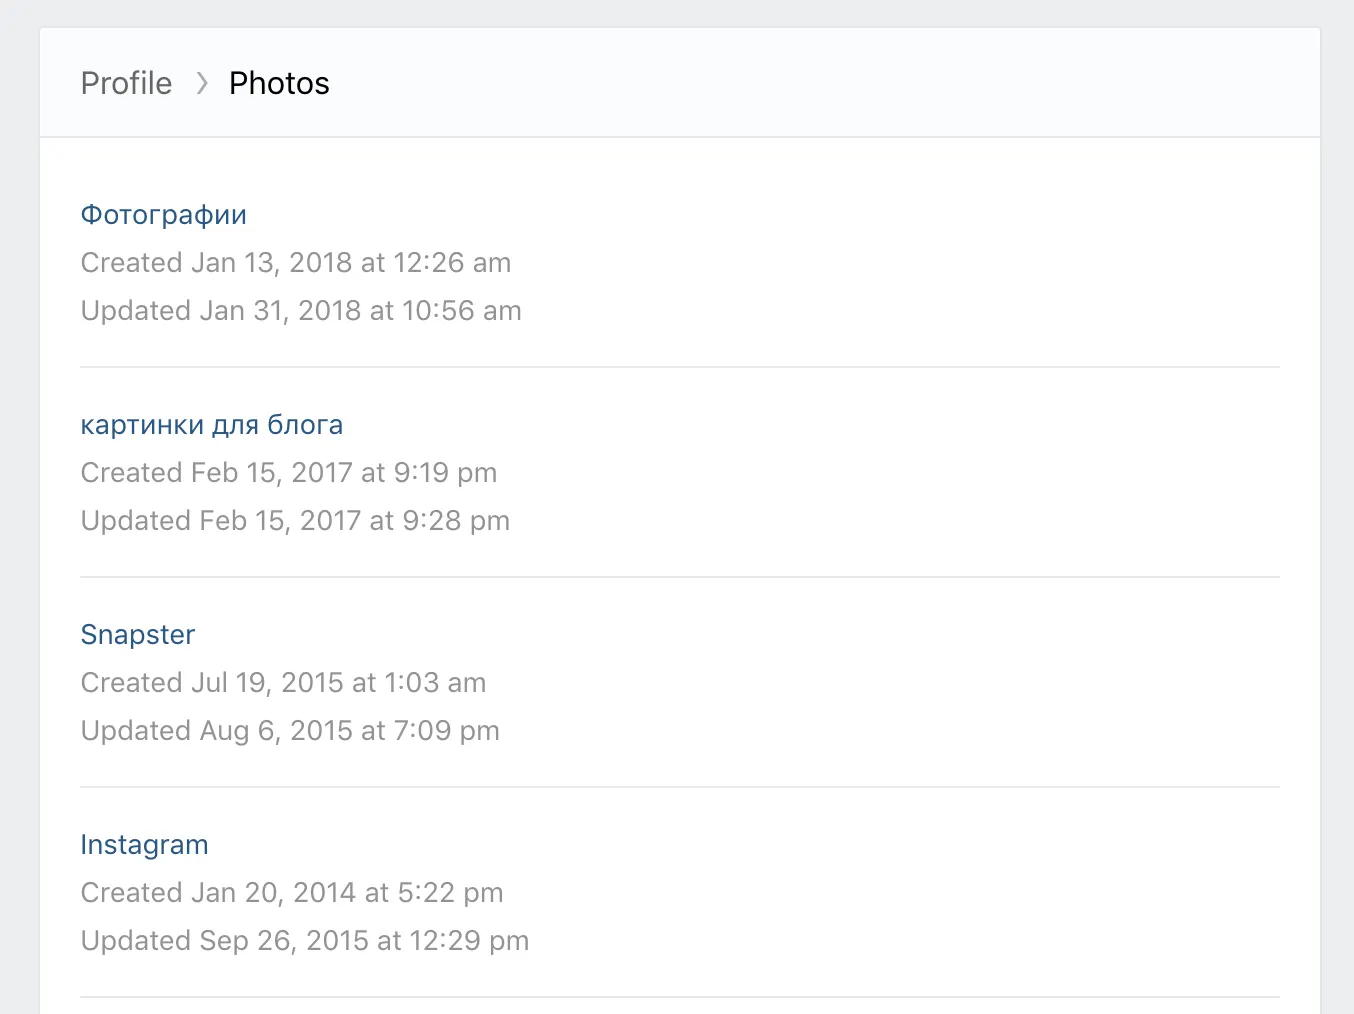Click the Updated Aug 6, 2015 text
The height and width of the screenshot is (1014, 1354).
click(290, 731)
